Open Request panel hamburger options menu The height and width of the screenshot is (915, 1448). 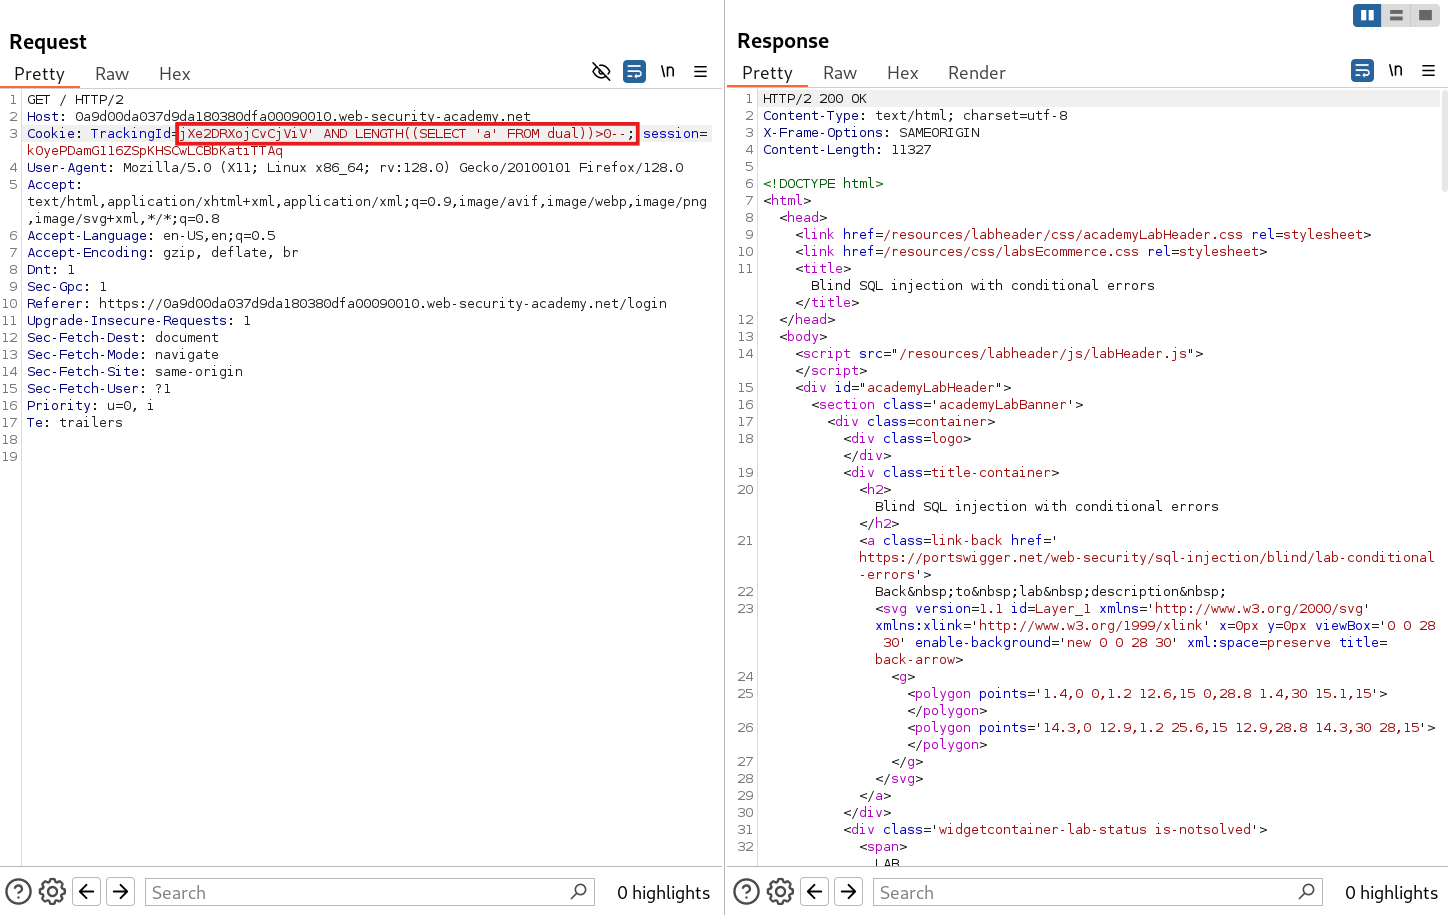click(700, 71)
